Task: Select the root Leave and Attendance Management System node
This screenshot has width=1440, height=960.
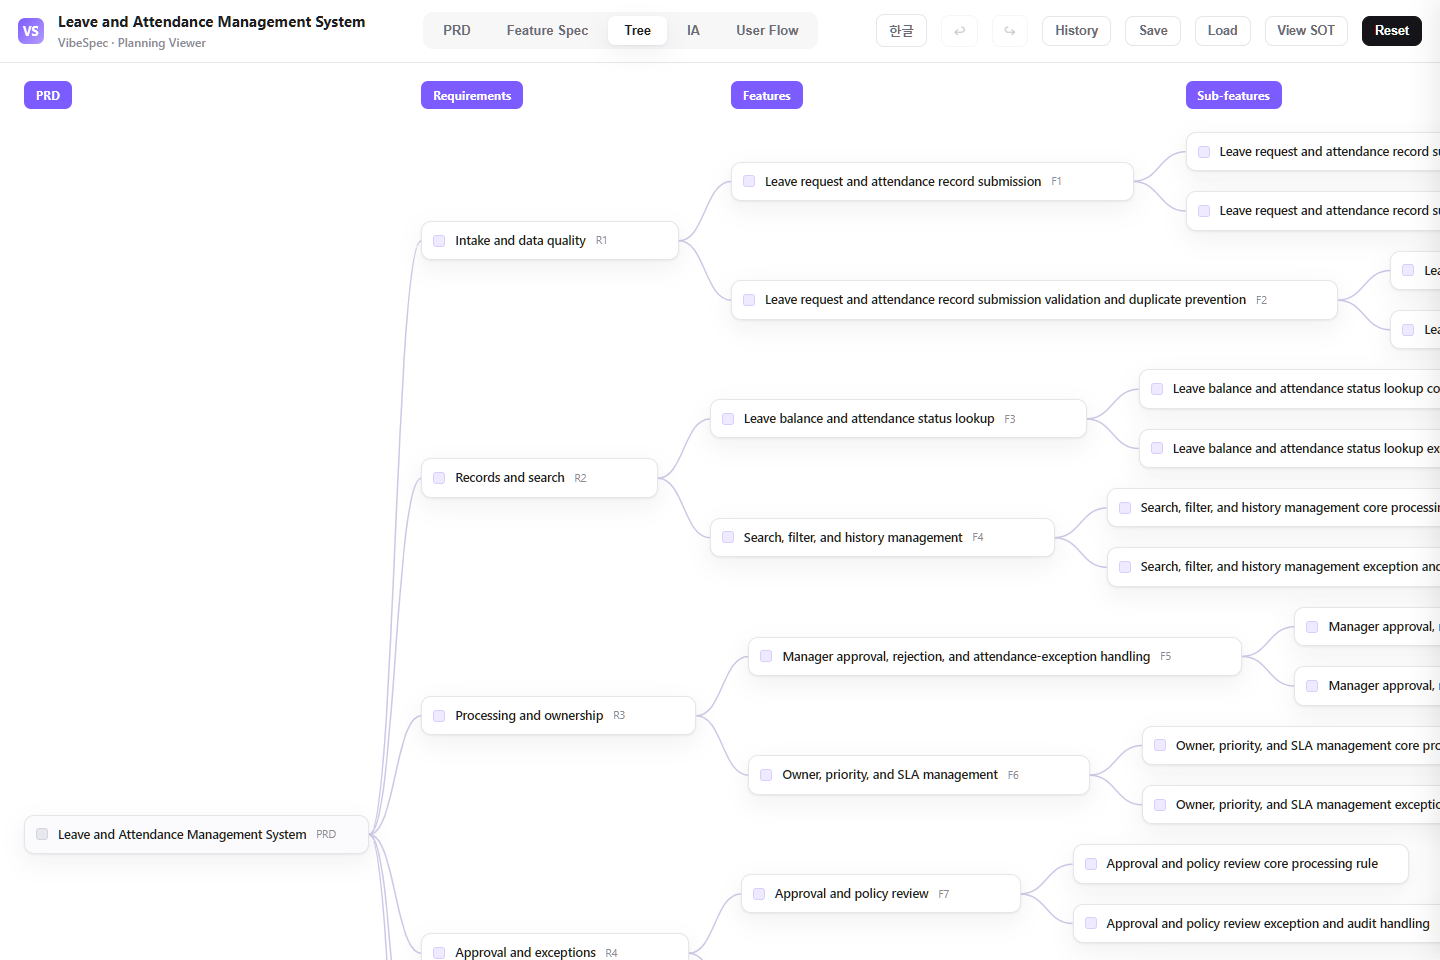Action: coord(197,834)
